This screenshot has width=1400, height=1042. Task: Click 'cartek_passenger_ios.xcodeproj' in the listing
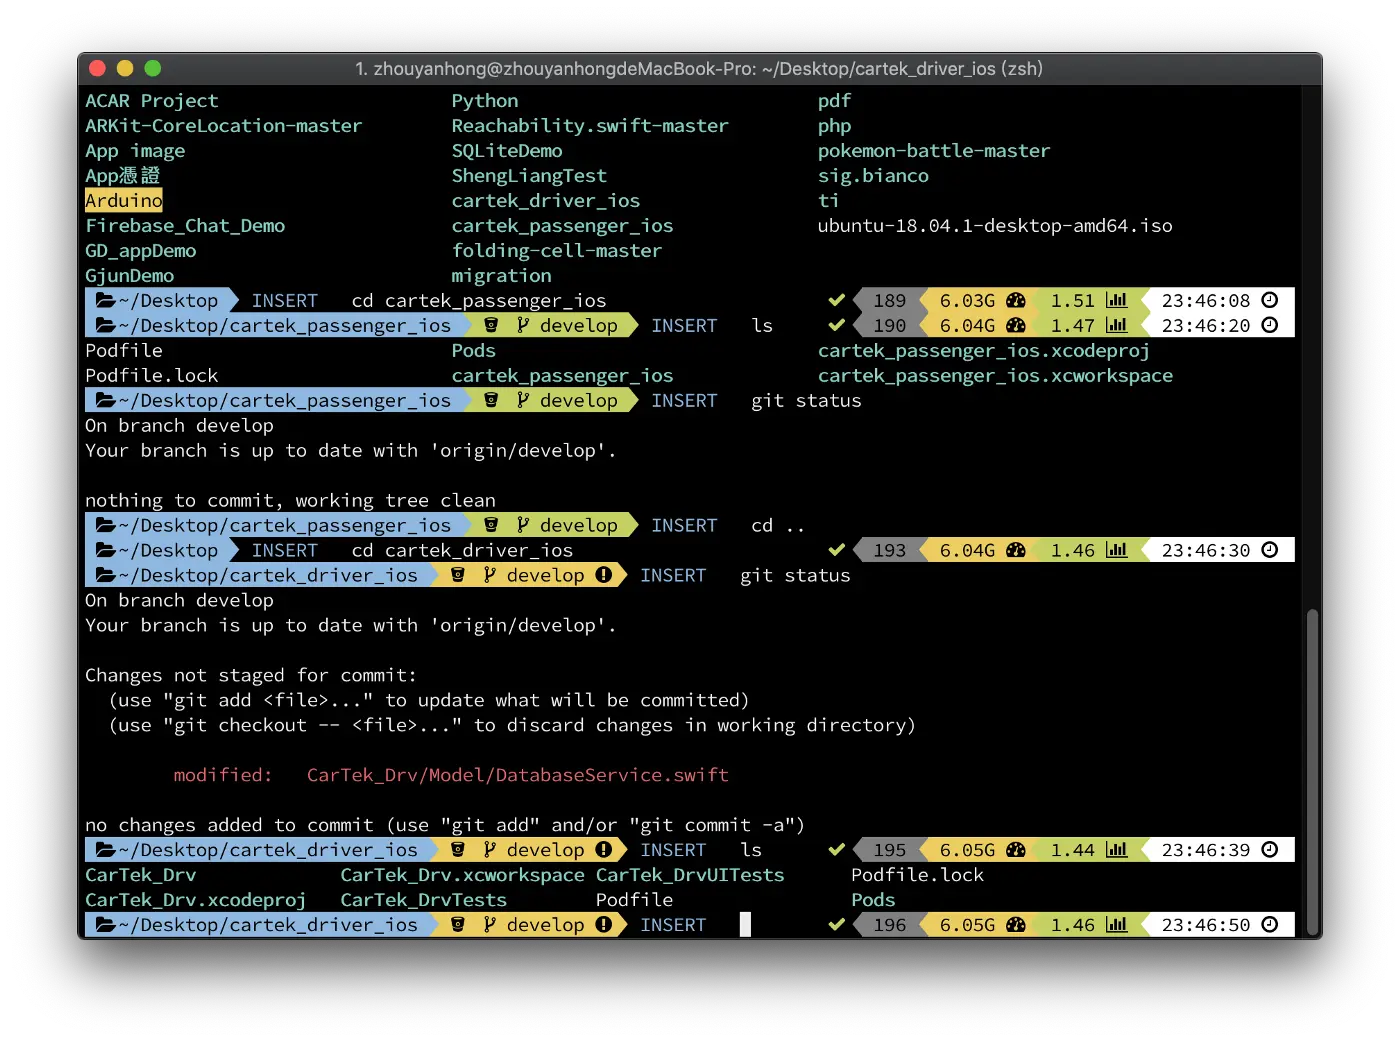tap(984, 351)
